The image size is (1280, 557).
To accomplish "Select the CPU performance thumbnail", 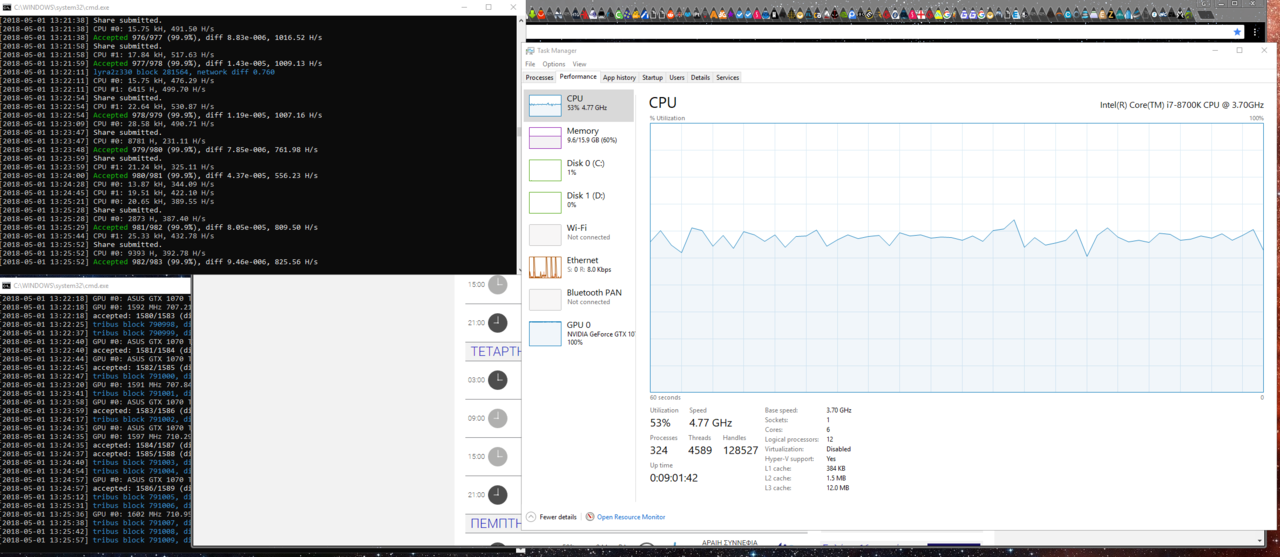I will 545,106.
